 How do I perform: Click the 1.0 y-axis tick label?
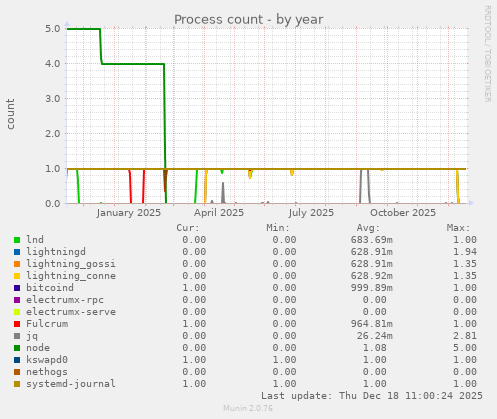click(53, 169)
